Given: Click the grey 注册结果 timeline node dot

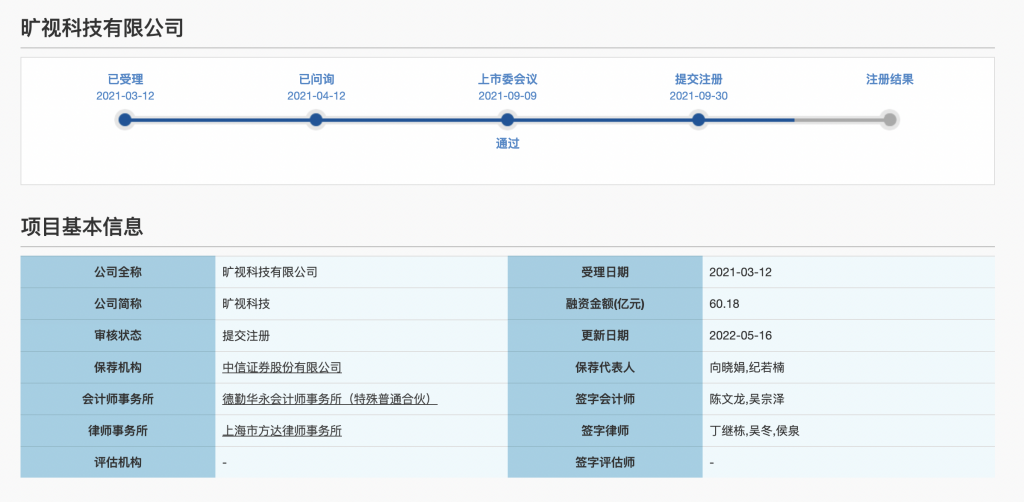Looking at the screenshot, I should [889, 120].
